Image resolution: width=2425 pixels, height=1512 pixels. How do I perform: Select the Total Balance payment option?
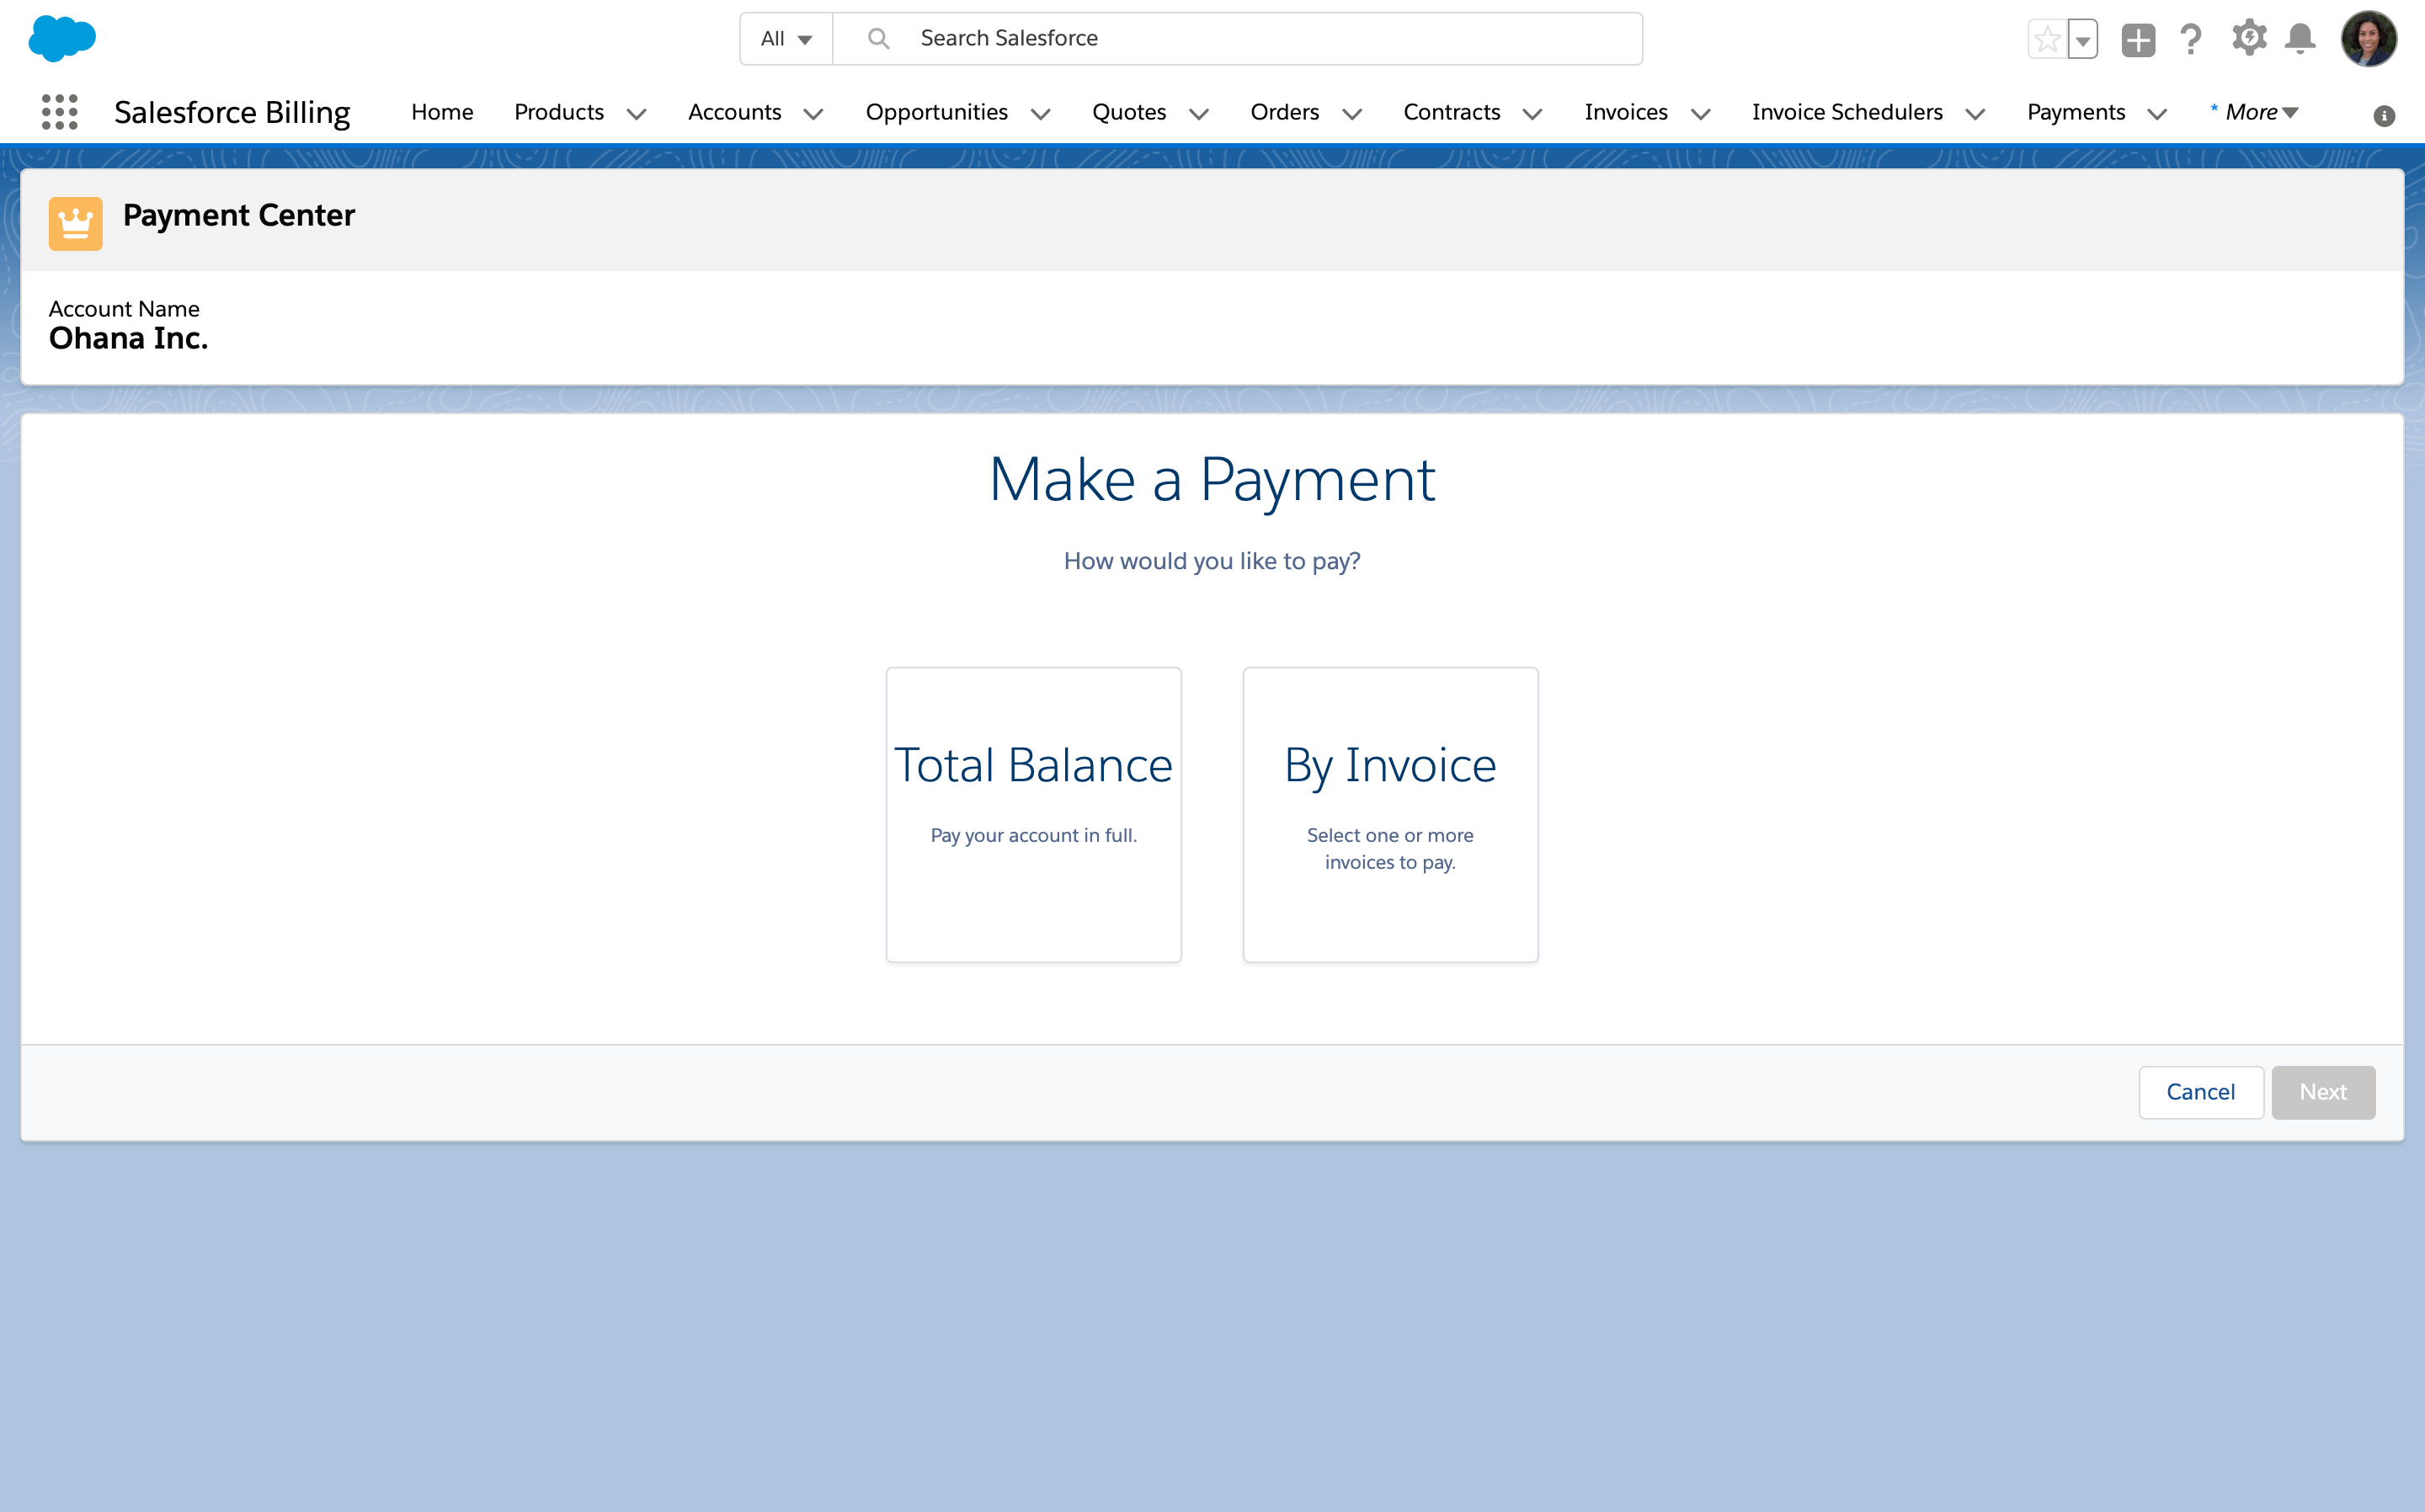pos(1033,814)
